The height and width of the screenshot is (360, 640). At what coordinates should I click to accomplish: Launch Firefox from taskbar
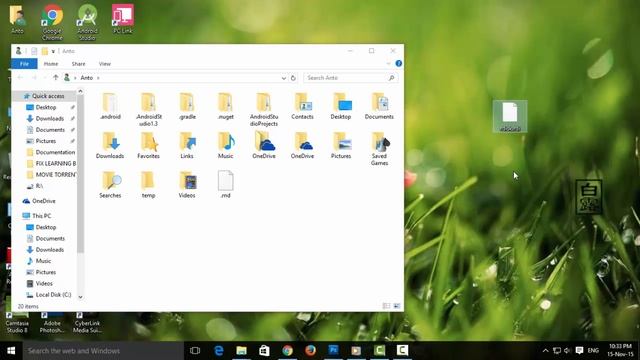[310, 351]
